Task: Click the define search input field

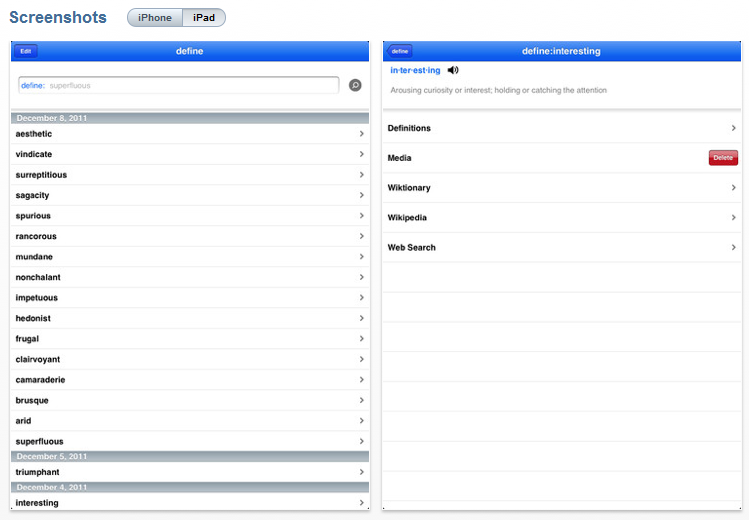Action: pos(178,86)
